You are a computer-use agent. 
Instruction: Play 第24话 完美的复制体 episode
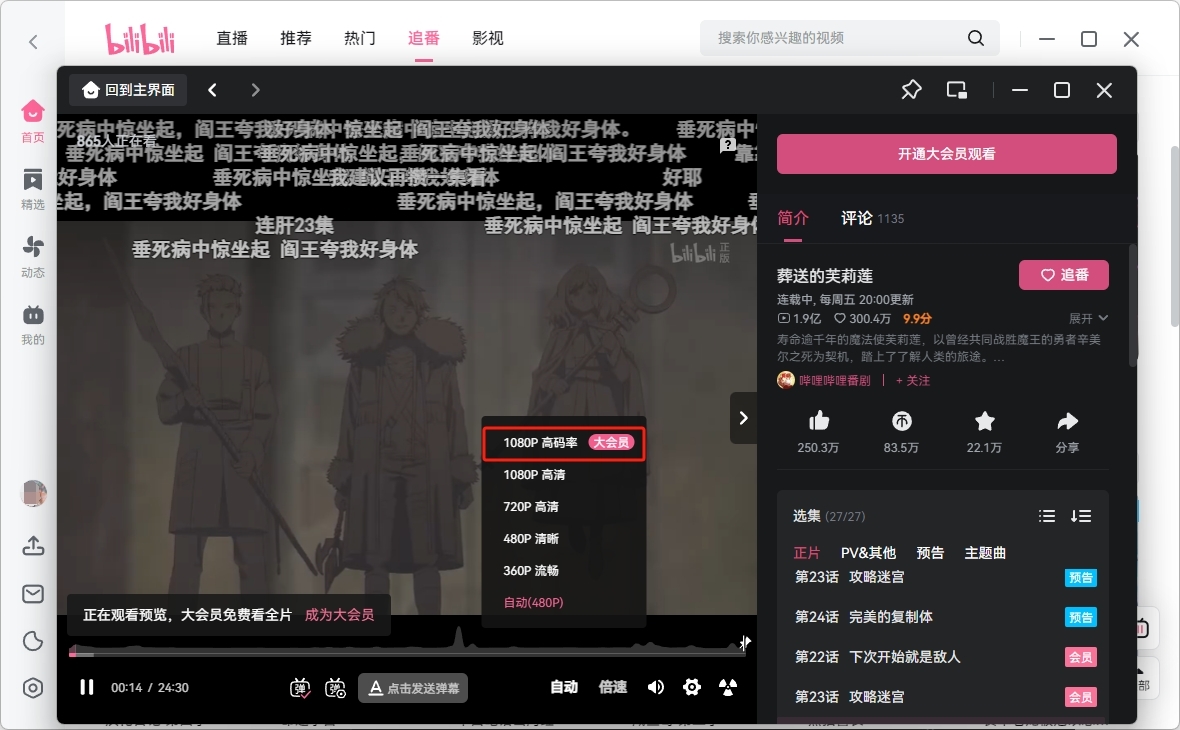(945, 617)
